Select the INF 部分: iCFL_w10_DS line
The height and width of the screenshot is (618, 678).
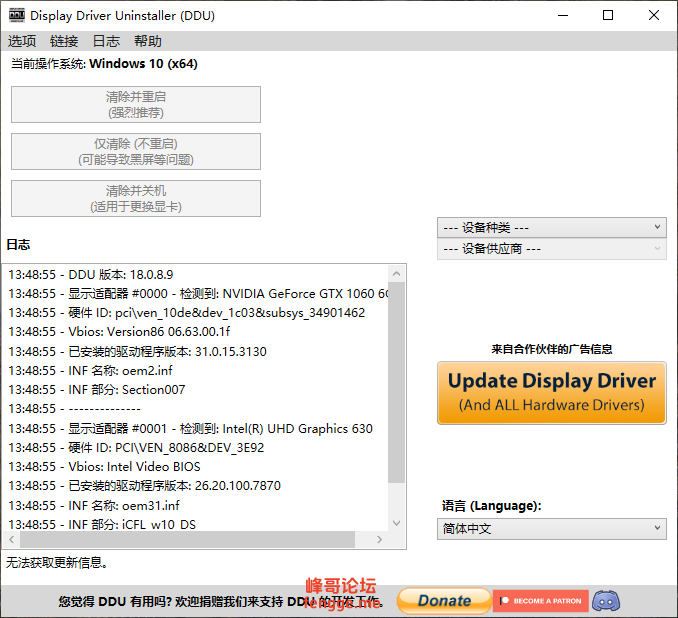(102, 524)
